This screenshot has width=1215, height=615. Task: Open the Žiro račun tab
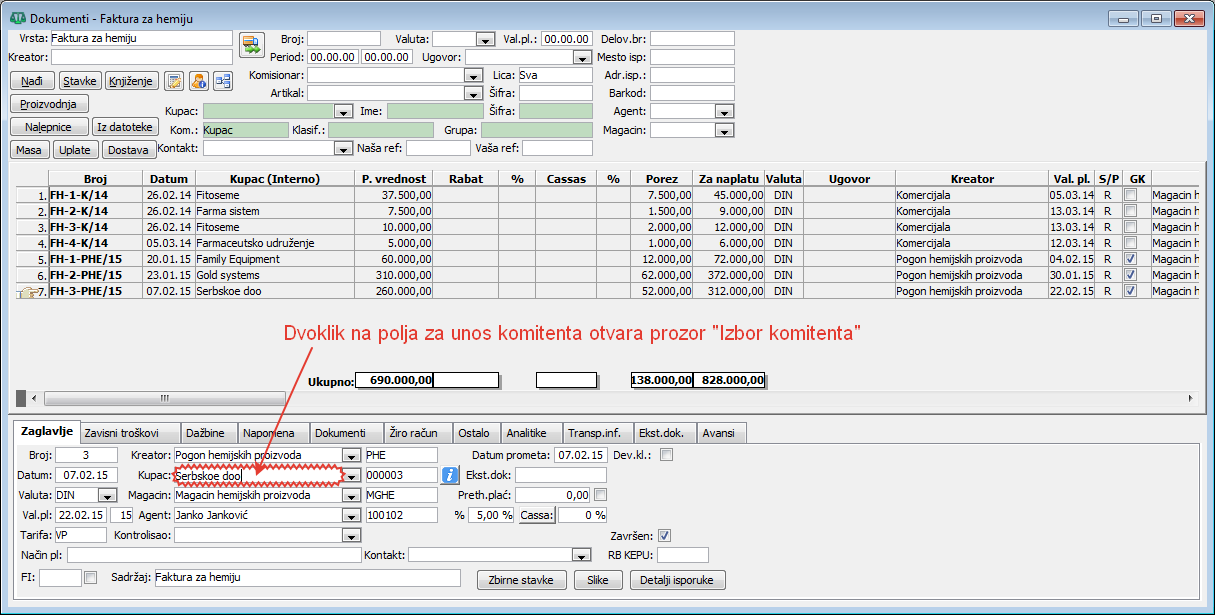411,433
